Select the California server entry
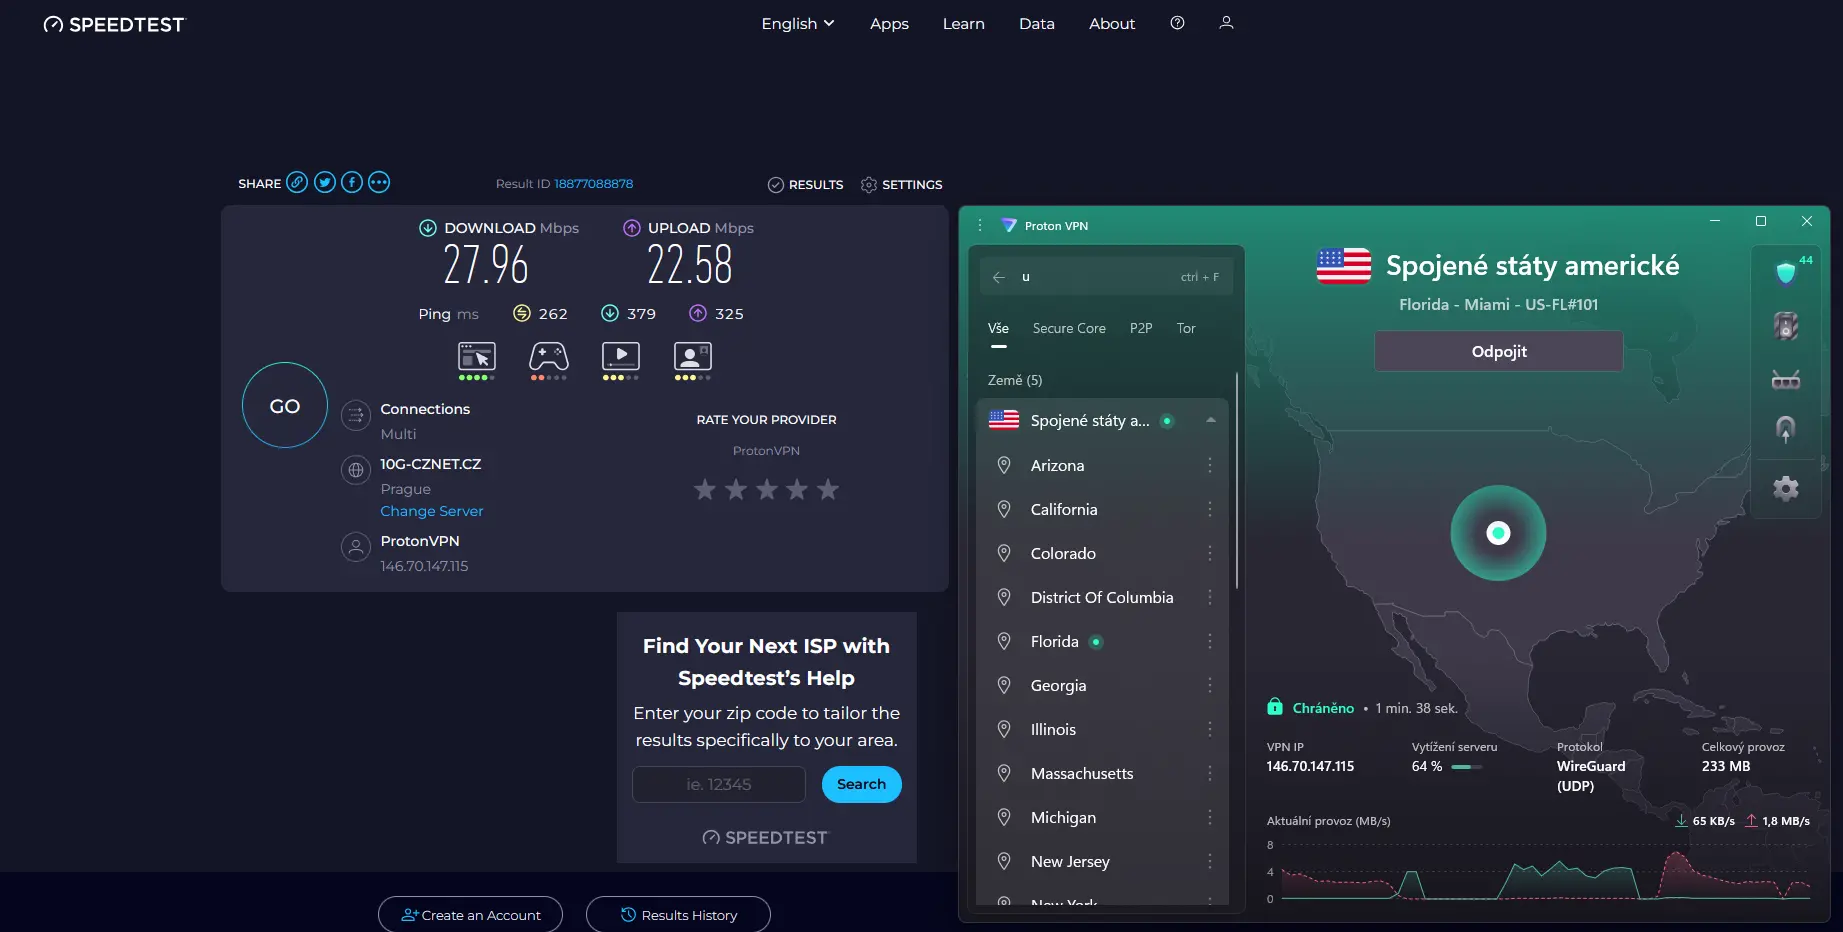Image resolution: width=1843 pixels, height=932 pixels. coord(1063,509)
